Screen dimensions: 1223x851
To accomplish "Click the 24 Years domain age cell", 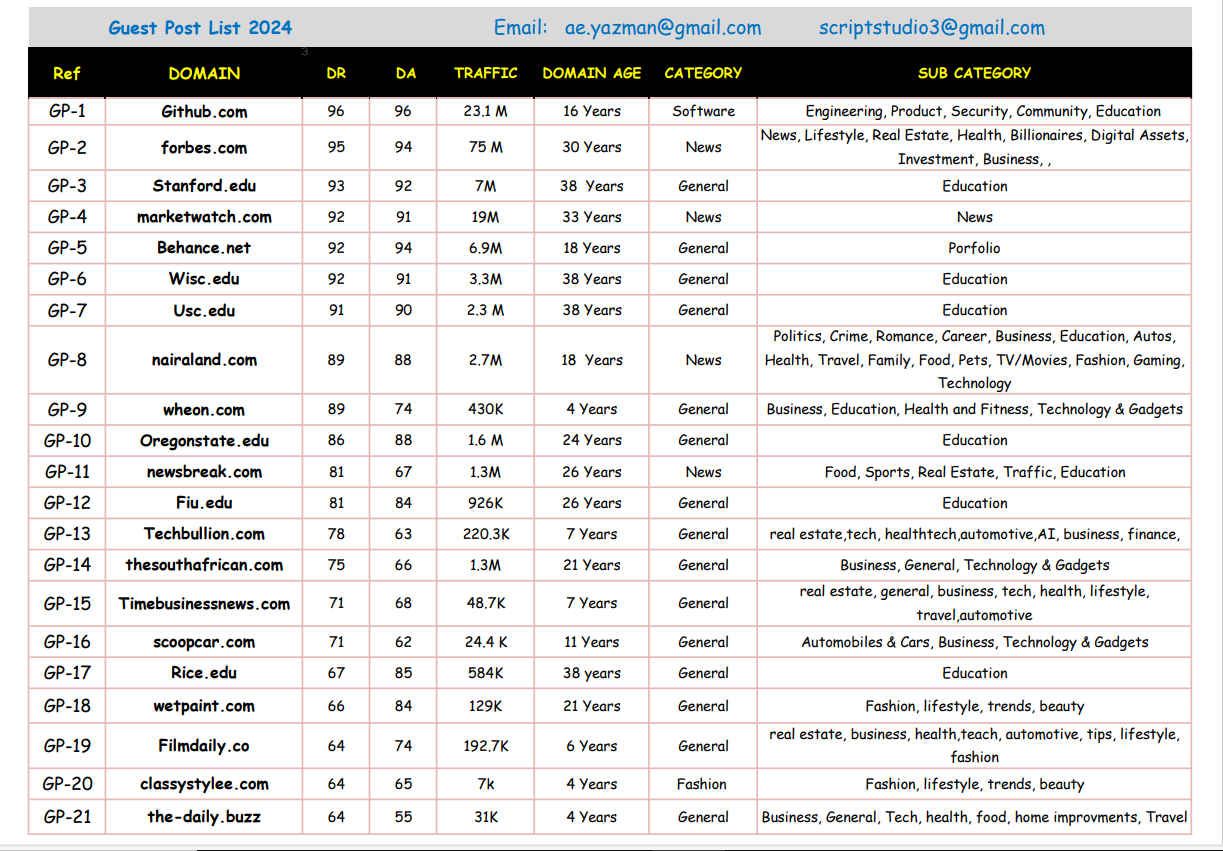I will click(592, 440).
